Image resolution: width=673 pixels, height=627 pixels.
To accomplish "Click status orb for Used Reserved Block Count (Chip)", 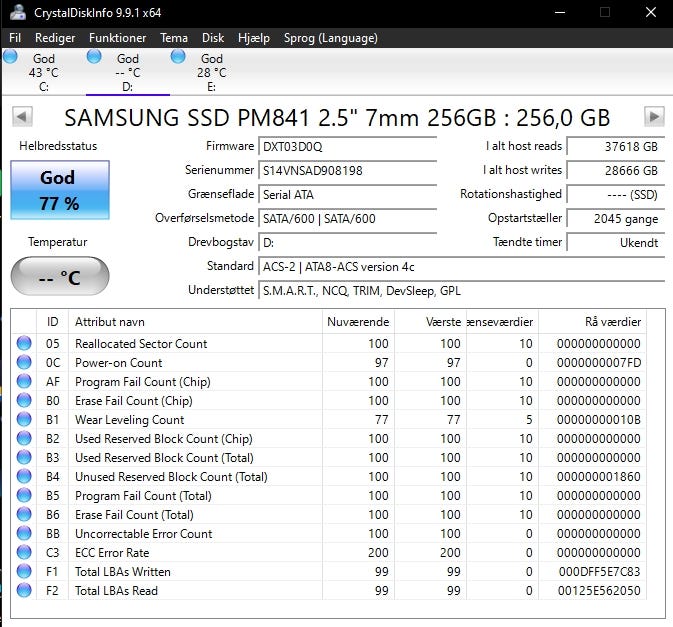I will click(24, 439).
